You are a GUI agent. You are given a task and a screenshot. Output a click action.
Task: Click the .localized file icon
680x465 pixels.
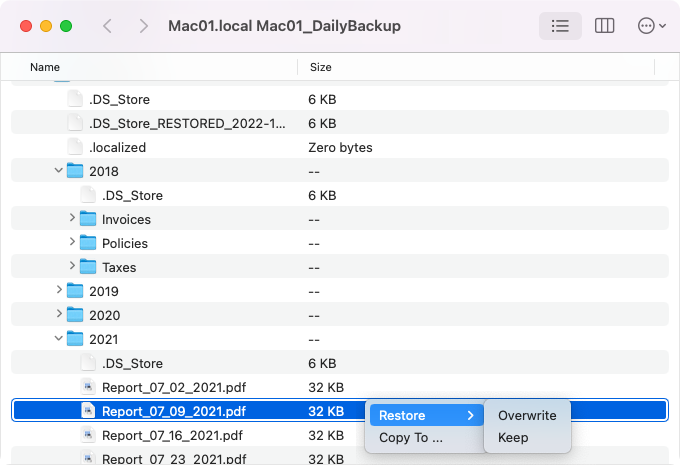(75, 147)
